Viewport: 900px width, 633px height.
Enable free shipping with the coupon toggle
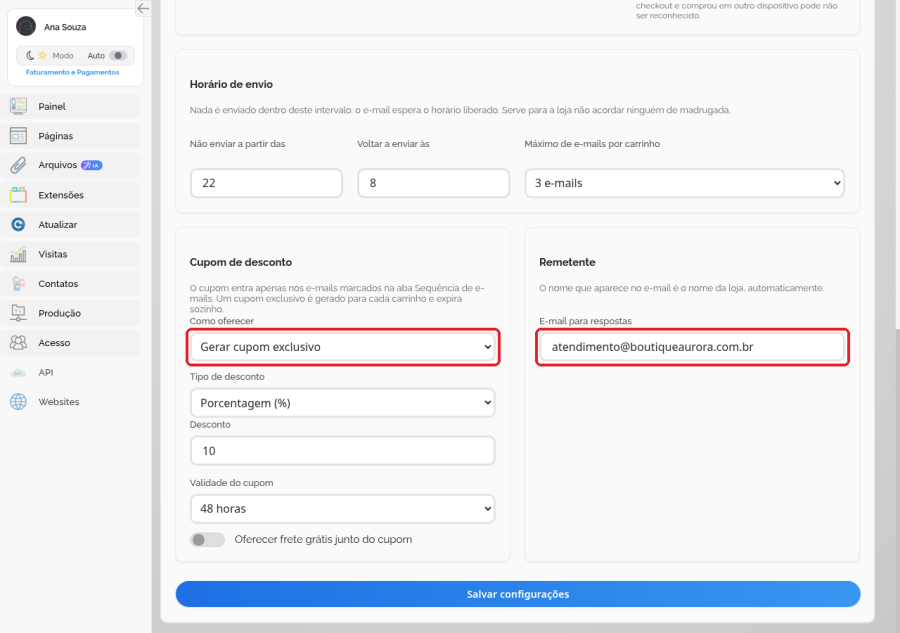pos(207,539)
